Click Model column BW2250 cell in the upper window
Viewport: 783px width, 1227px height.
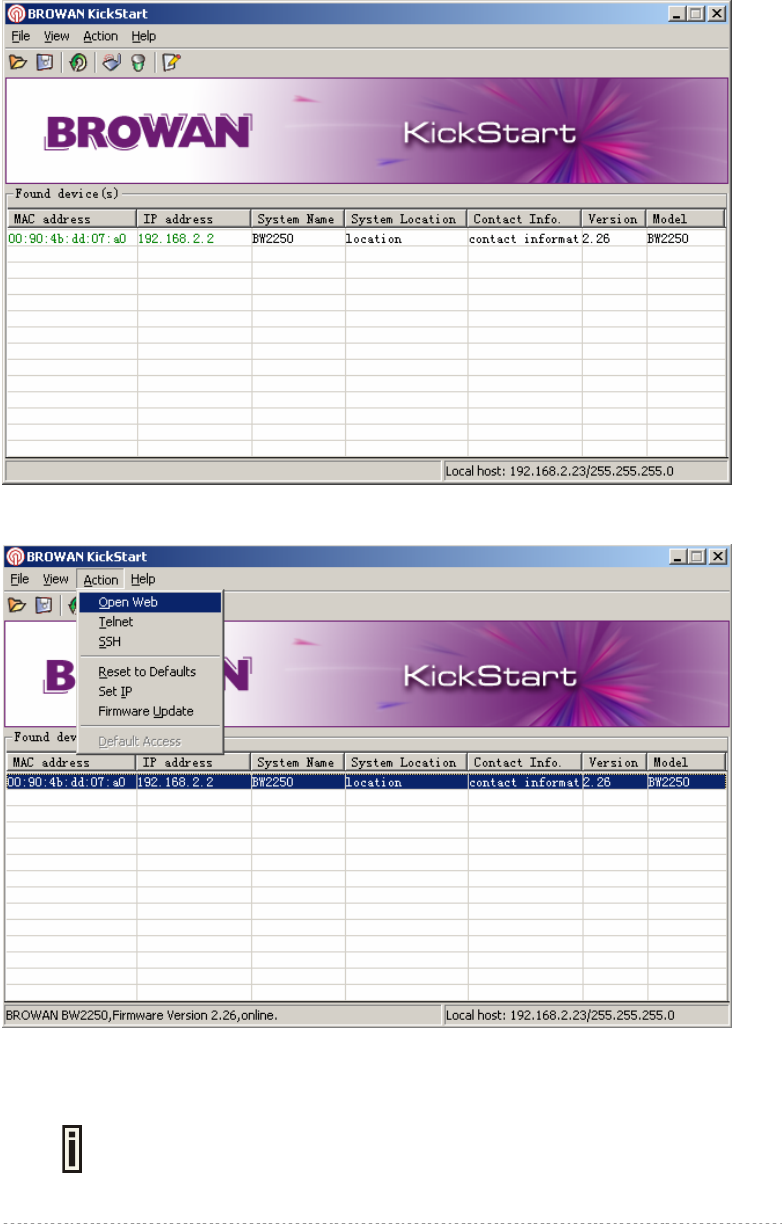click(668, 239)
